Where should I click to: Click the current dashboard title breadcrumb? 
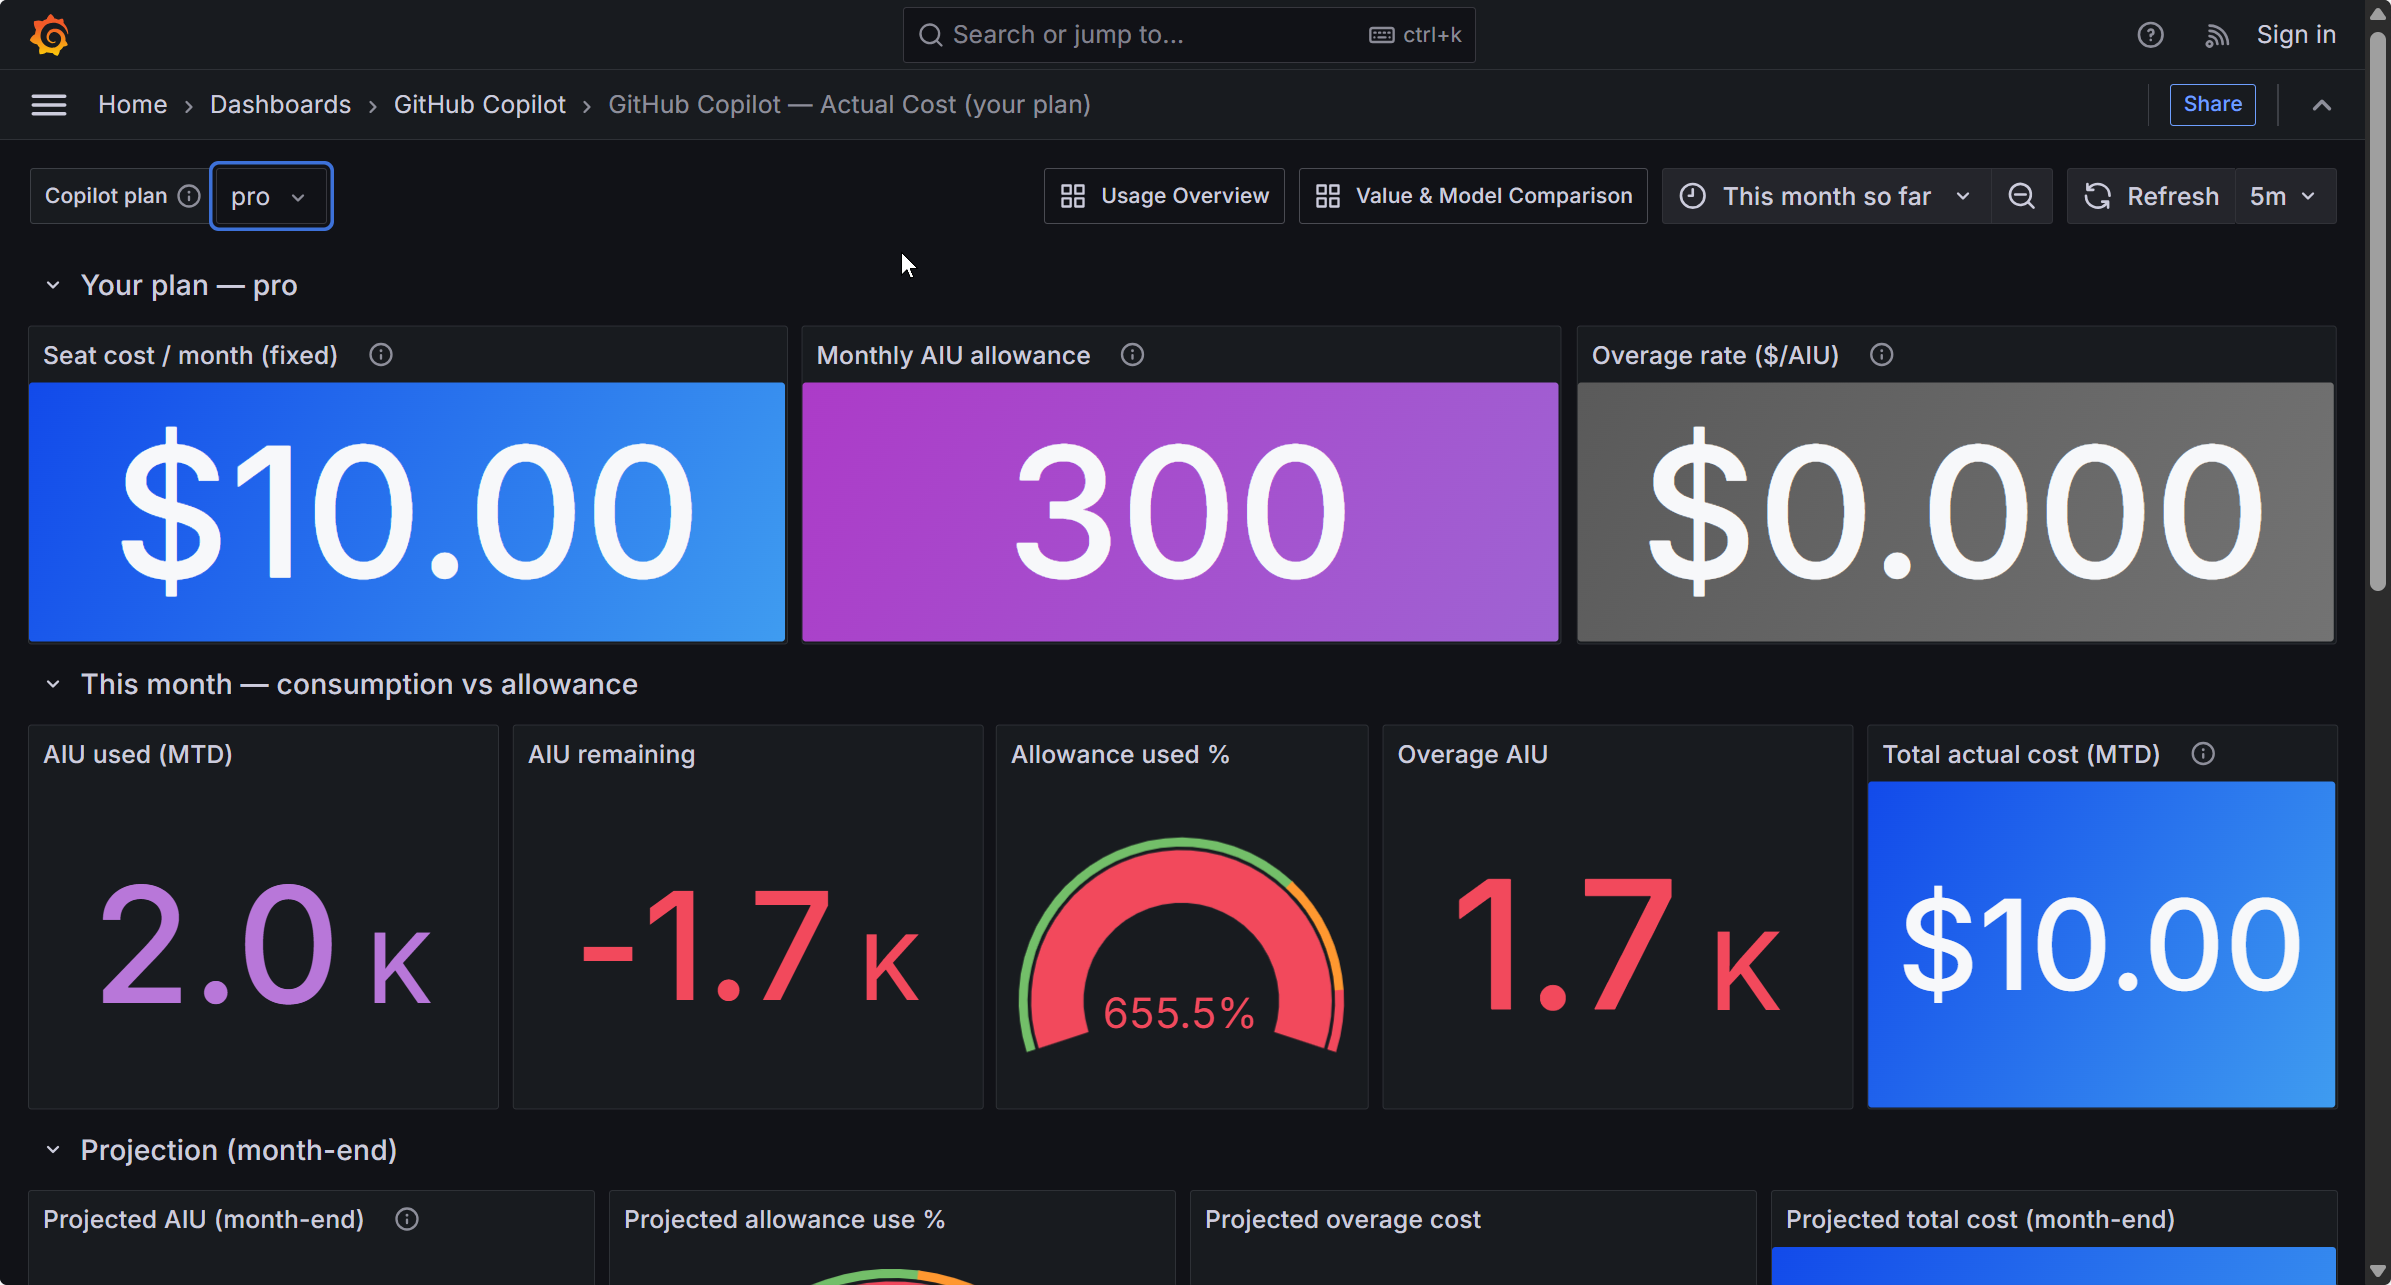tap(849, 105)
